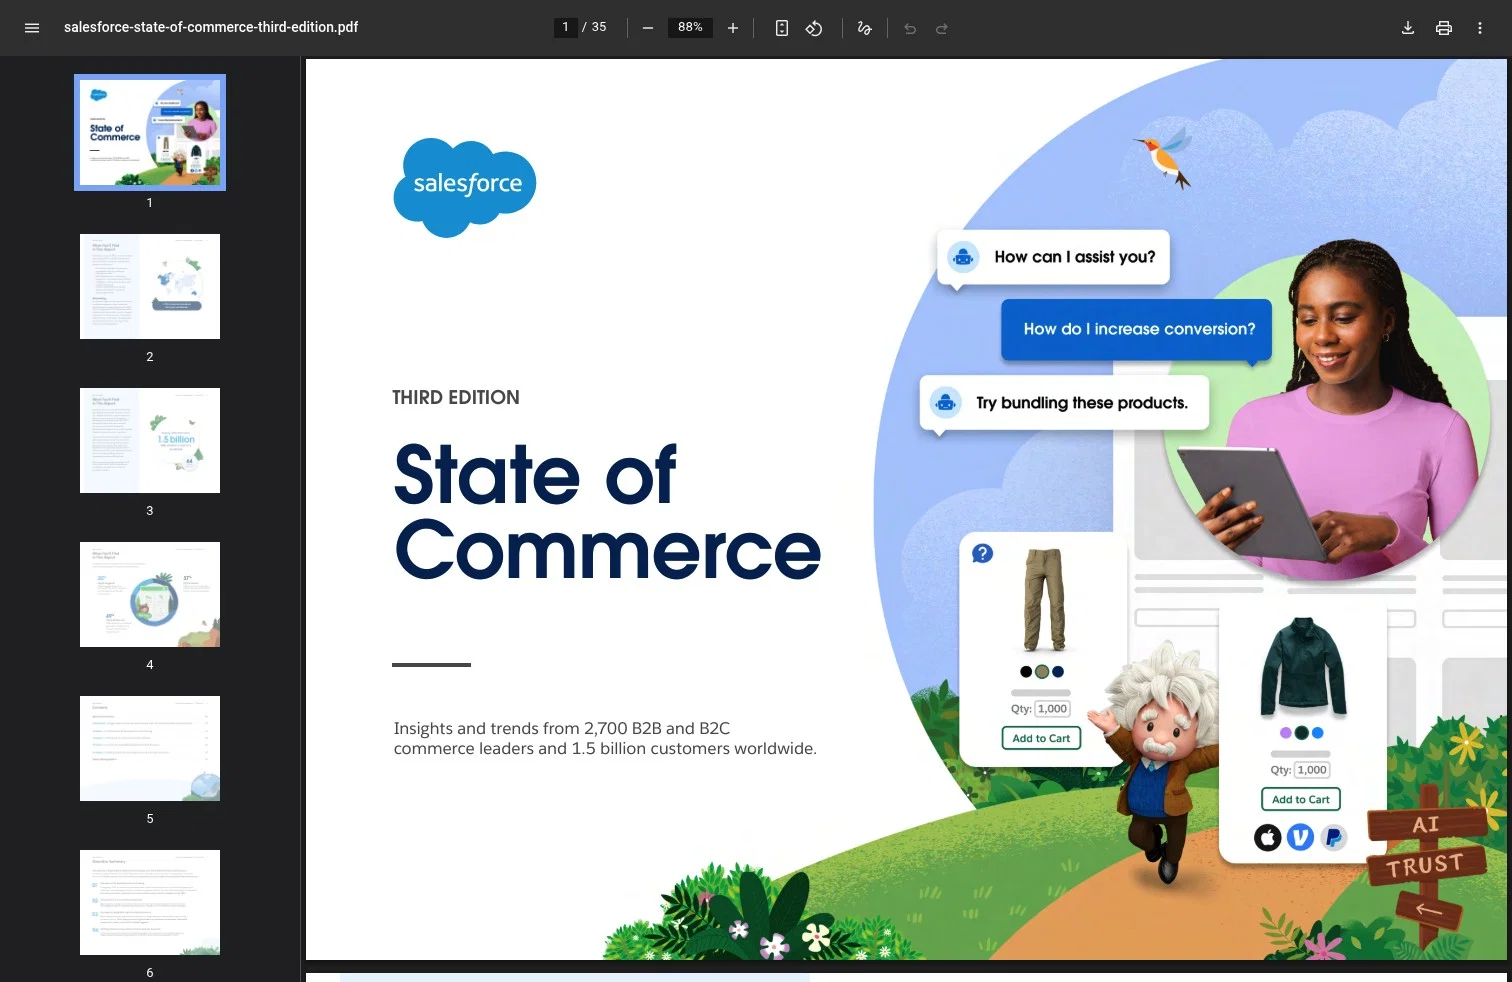Viewport: 1512px width, 982px height.
Task: Click the Salesforce cloud logo
Action: coord(465,187)
